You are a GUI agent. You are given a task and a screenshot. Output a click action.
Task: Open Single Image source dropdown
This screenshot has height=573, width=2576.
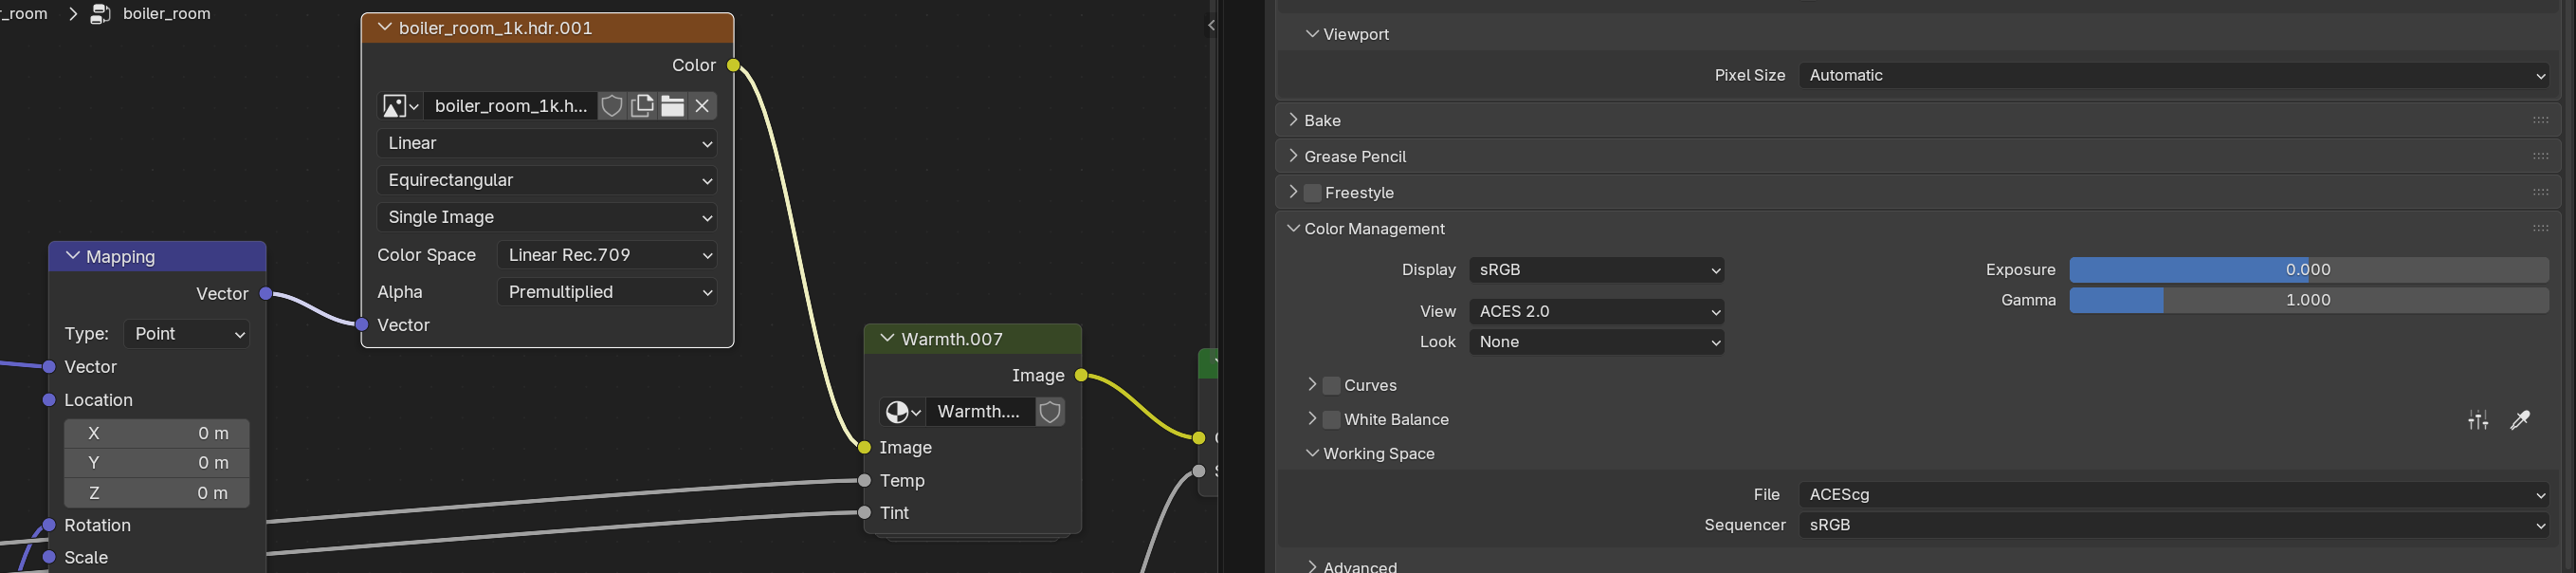547,217
